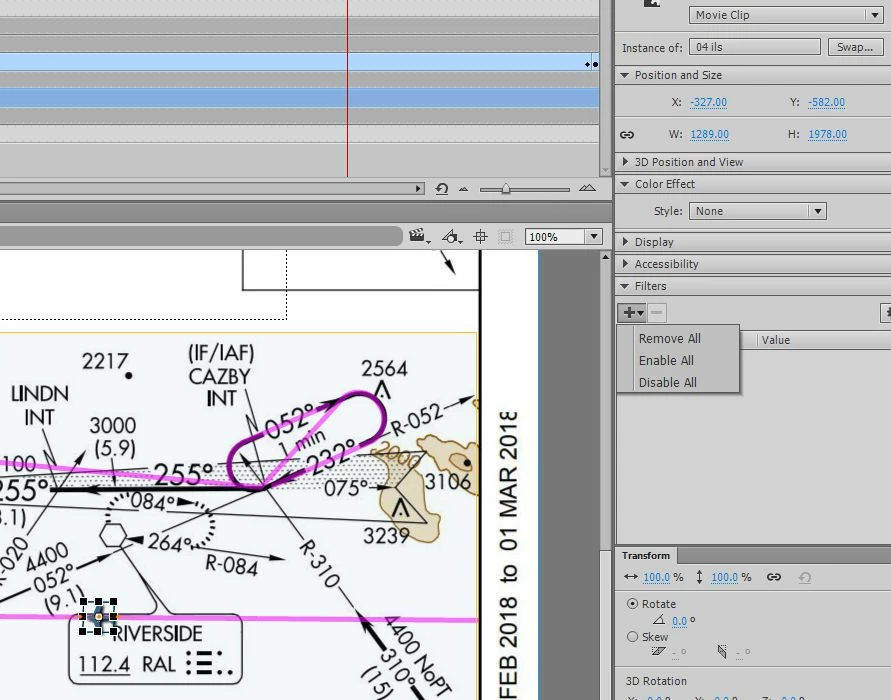Screen dimensions: 891x700
Task: Click the Swap... button
Action: [x=855, y=47]
